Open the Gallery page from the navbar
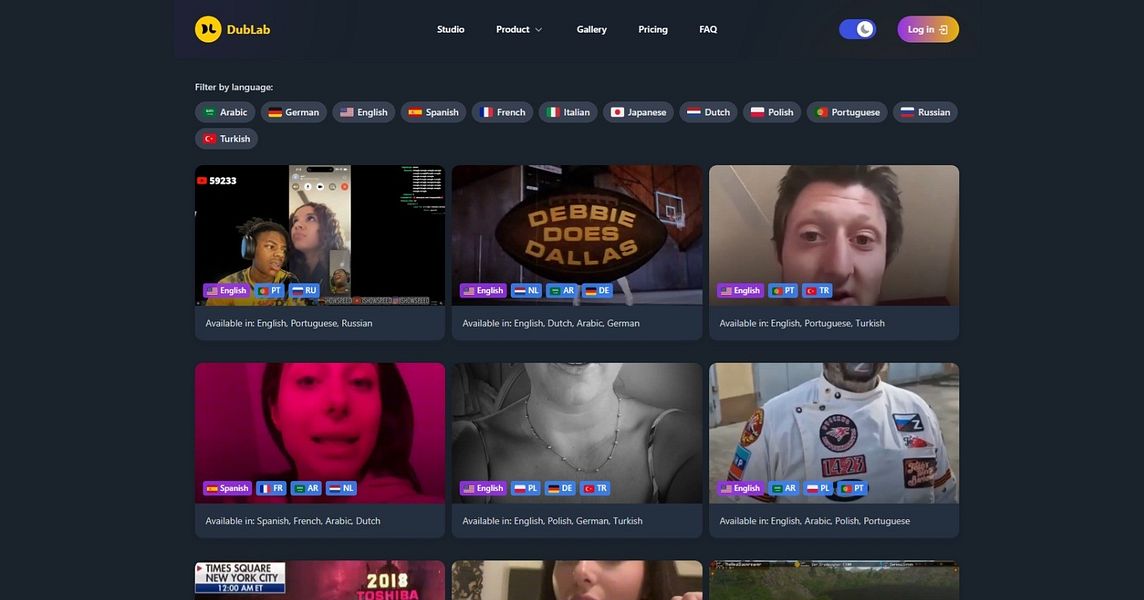Viewport: 1144px width, 600px height. (x=591, y=29)
